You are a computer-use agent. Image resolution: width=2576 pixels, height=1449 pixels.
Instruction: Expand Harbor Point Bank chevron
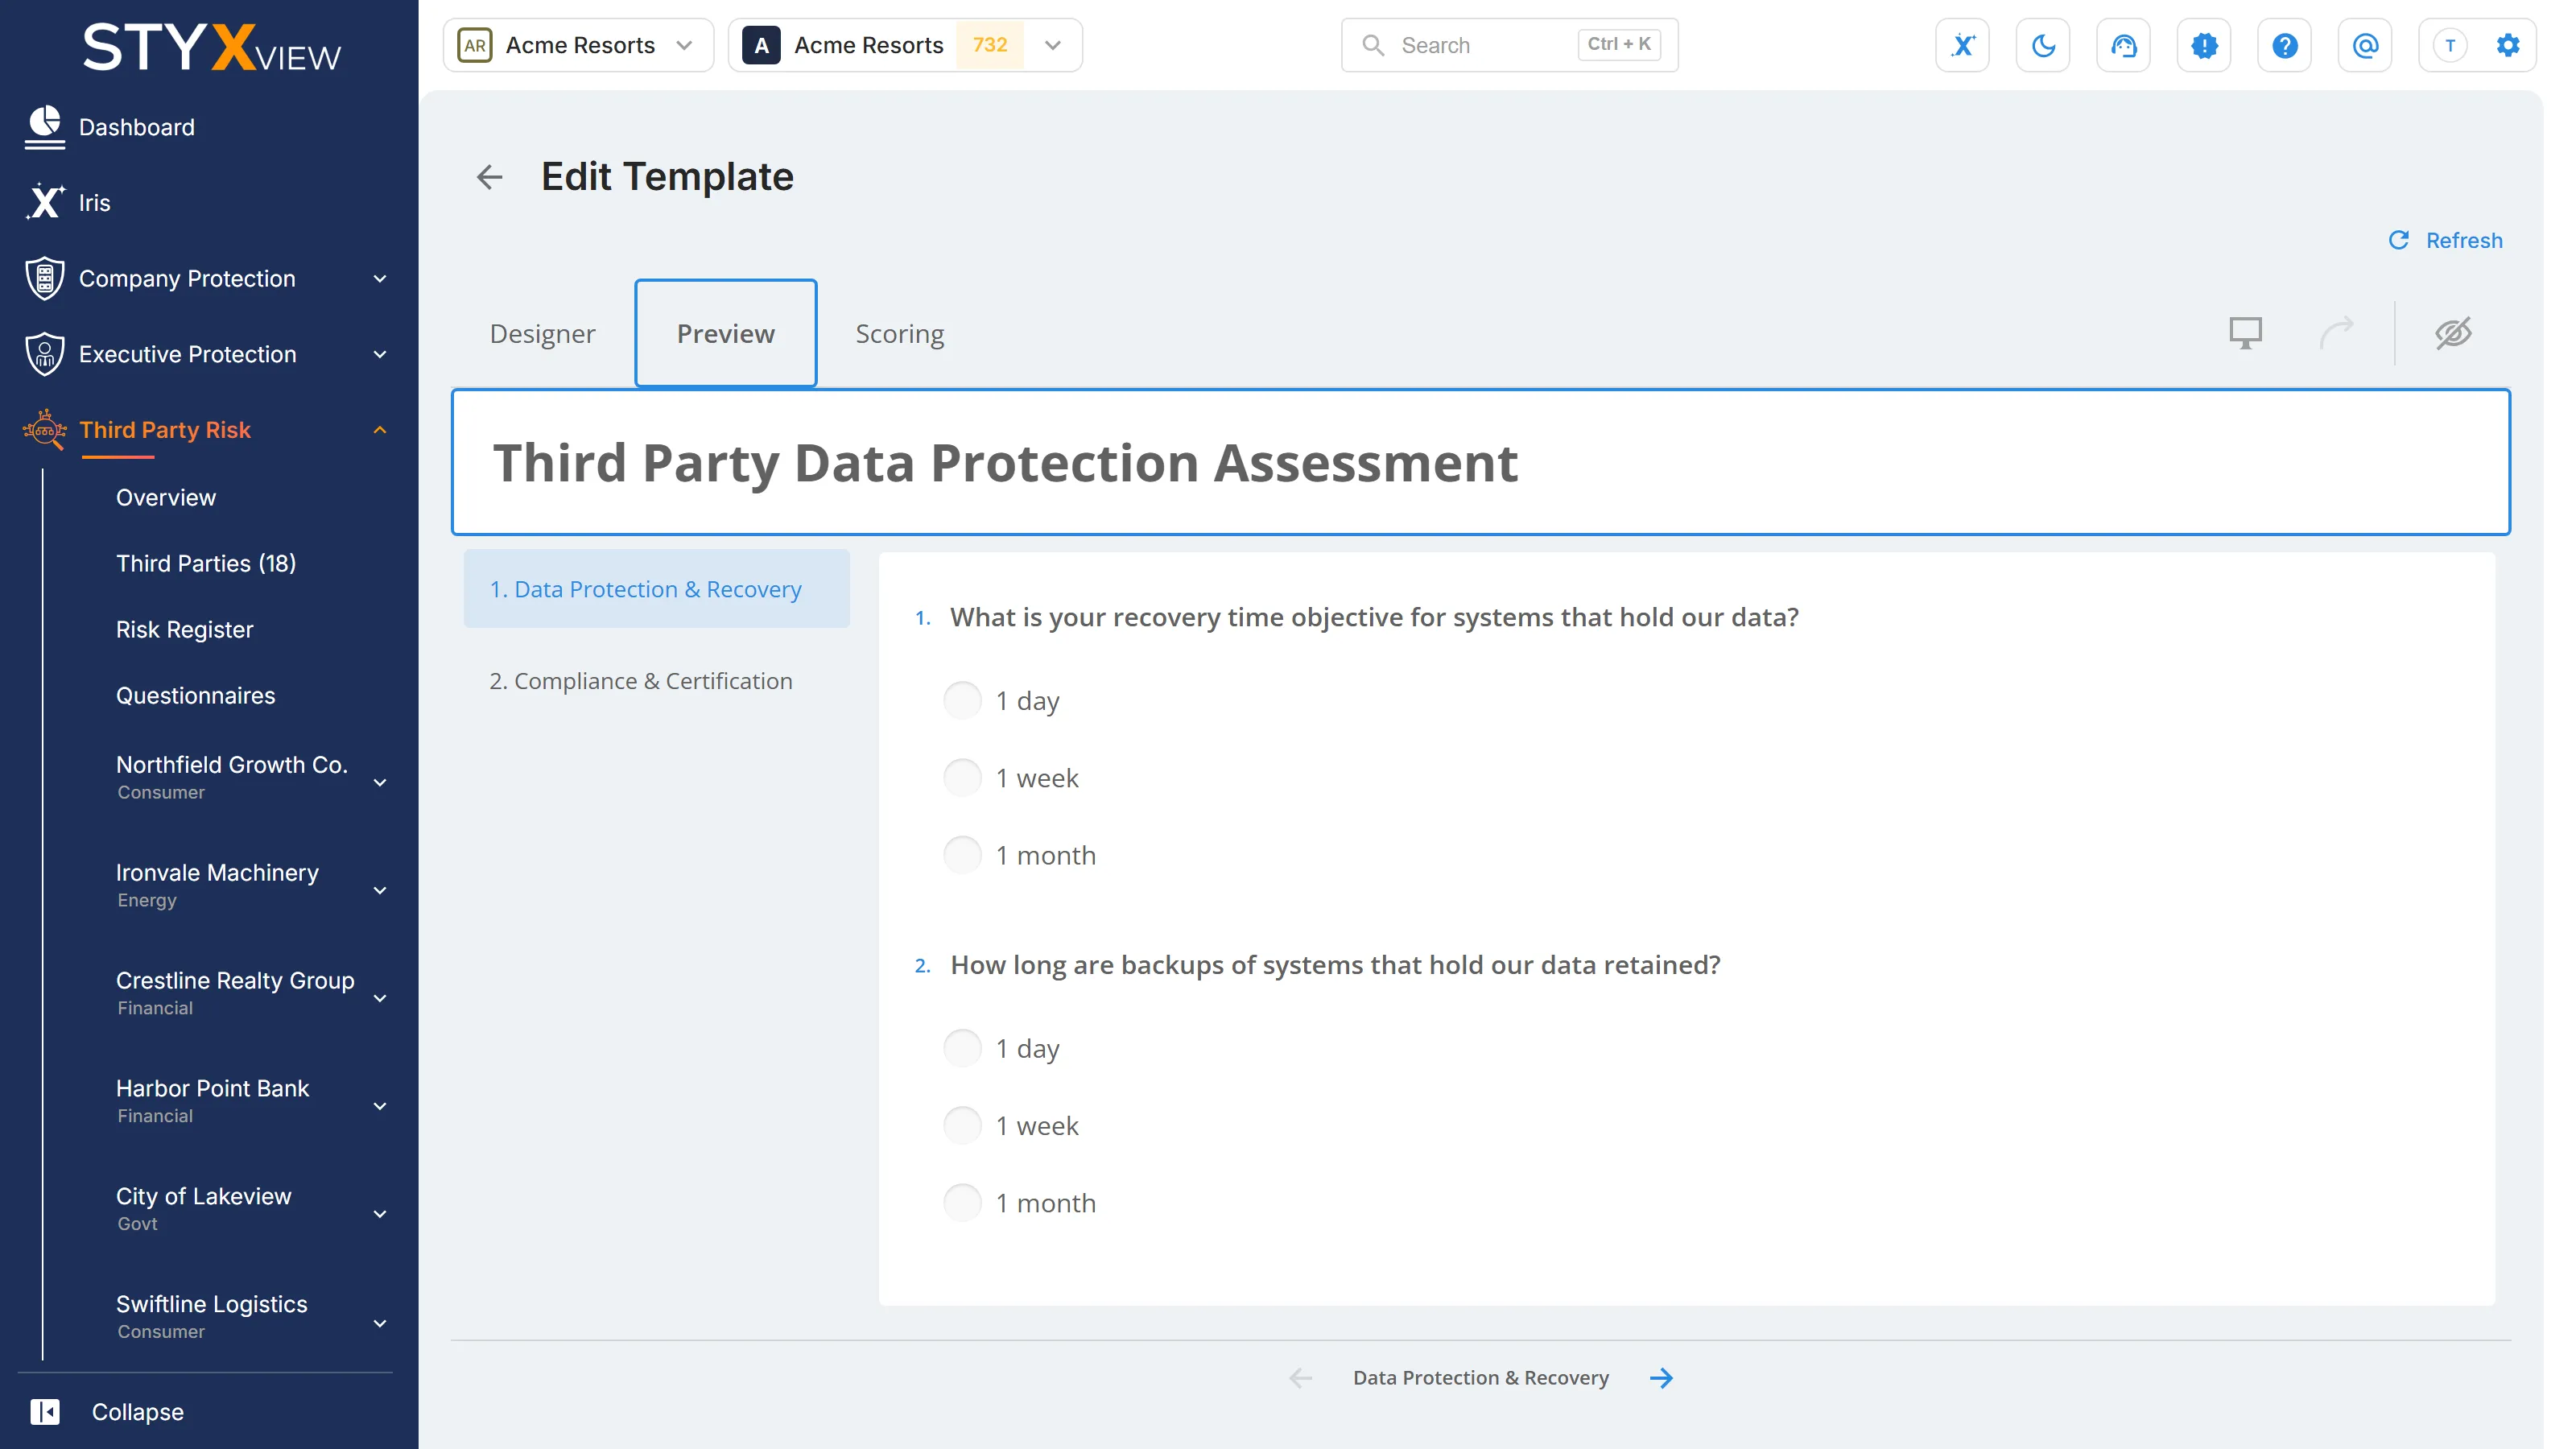click(380, 1107)
